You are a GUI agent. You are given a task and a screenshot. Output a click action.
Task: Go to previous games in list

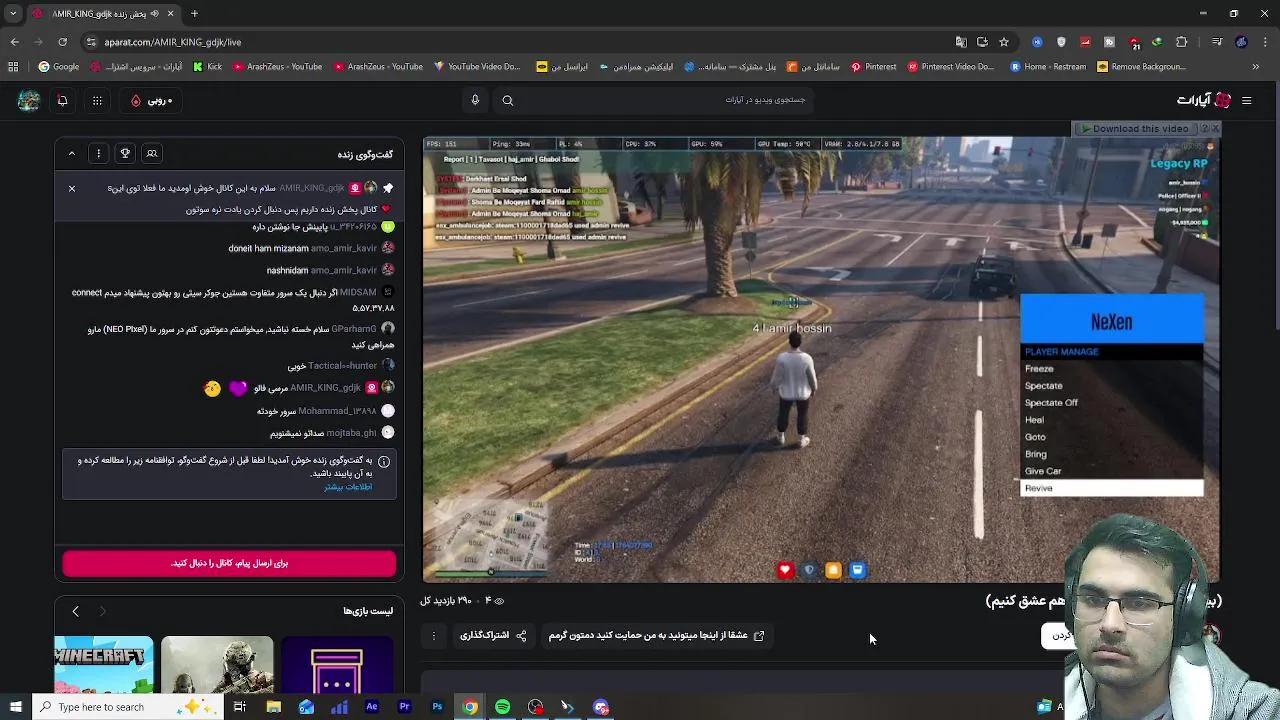[75, 611]
